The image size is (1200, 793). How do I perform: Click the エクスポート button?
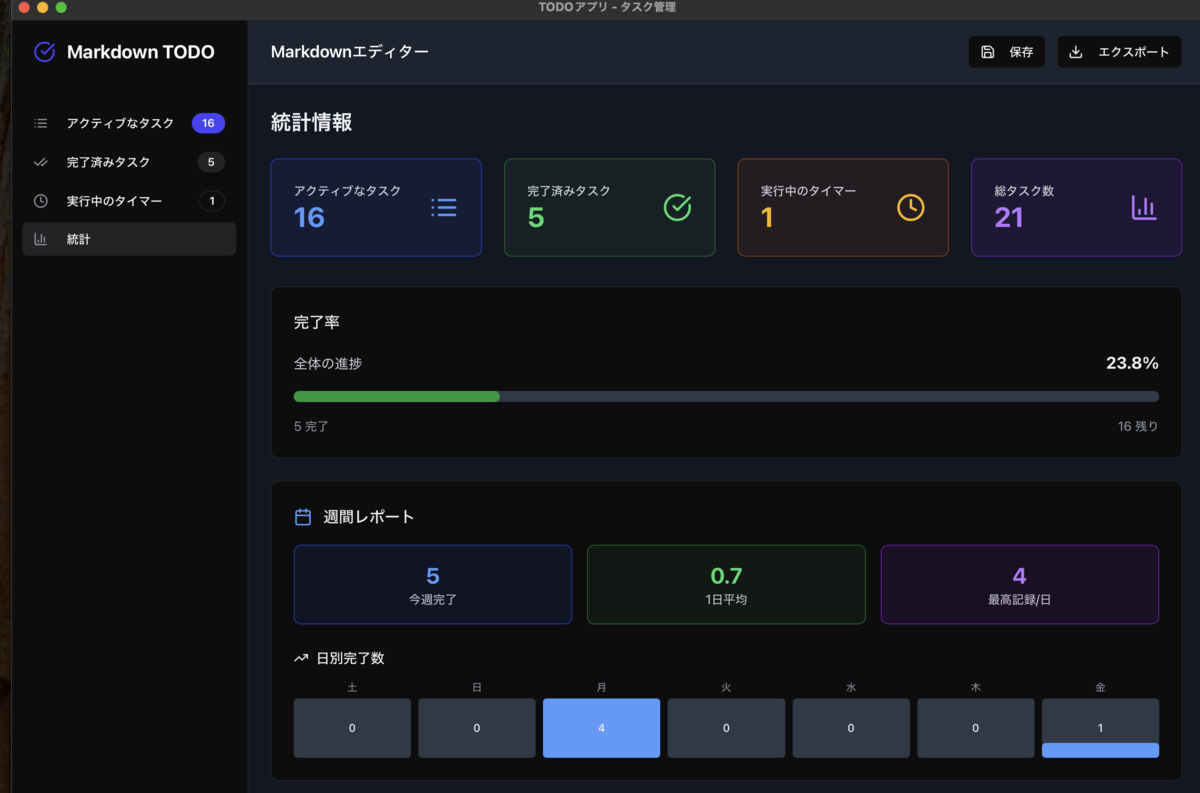click(x=1119, y=52)
